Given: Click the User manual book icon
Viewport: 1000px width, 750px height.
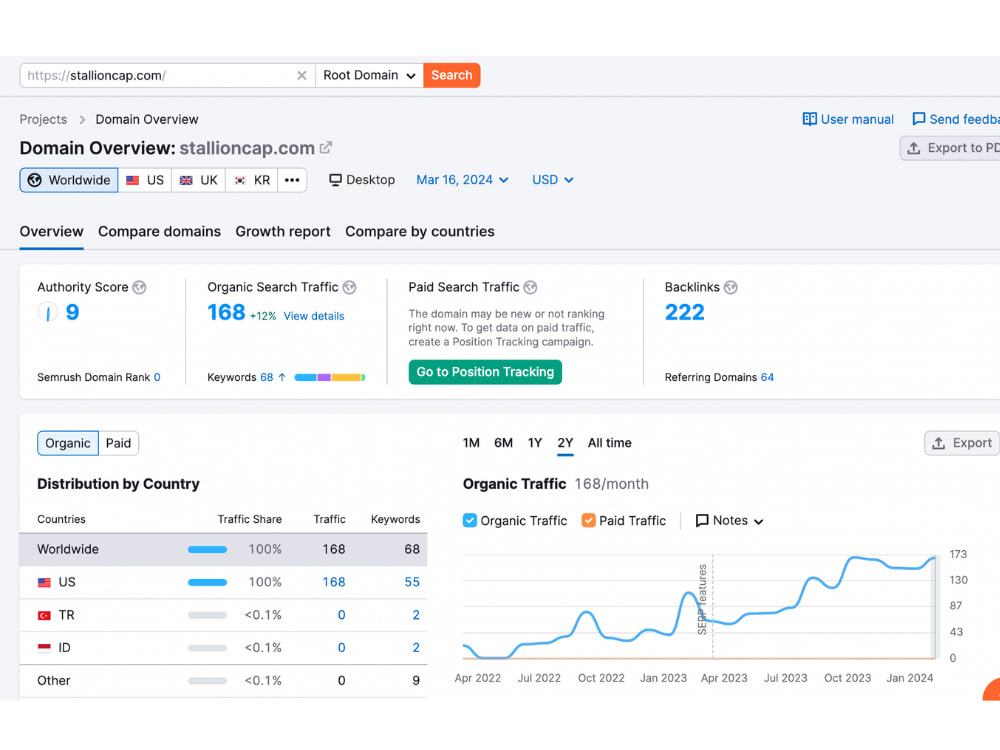Looking at the screenshot, I should (809, 119).
